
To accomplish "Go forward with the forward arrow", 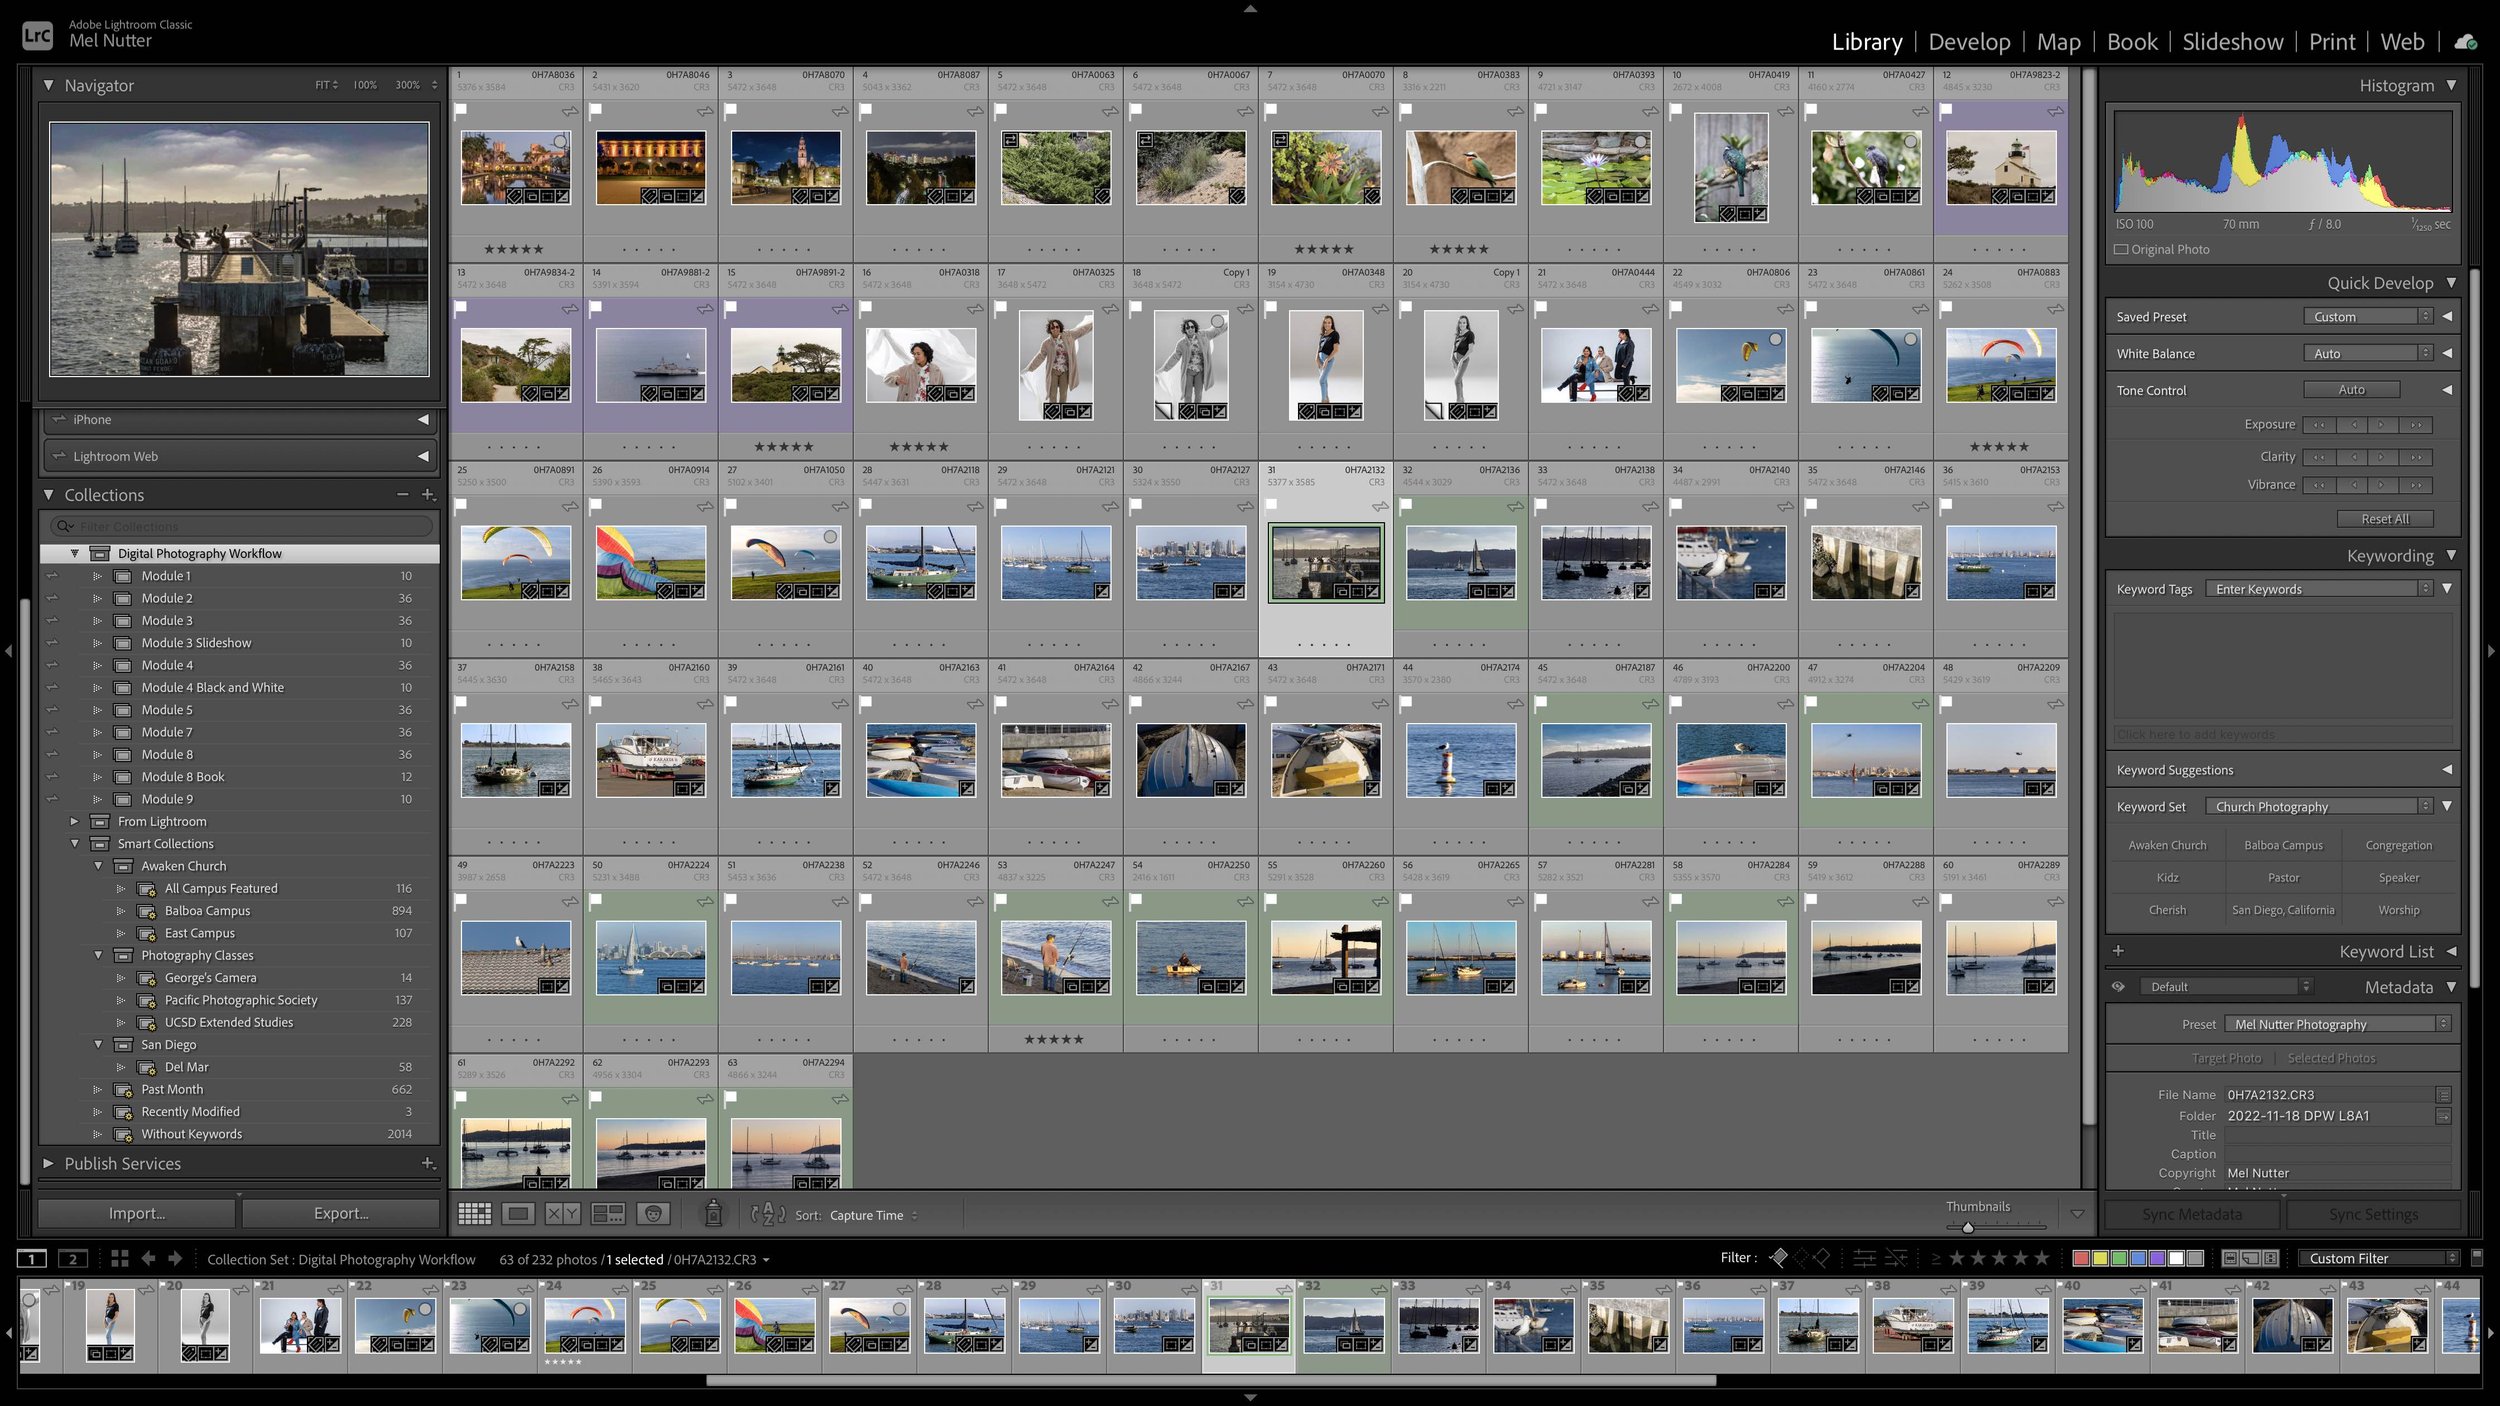I will 175,1259.
